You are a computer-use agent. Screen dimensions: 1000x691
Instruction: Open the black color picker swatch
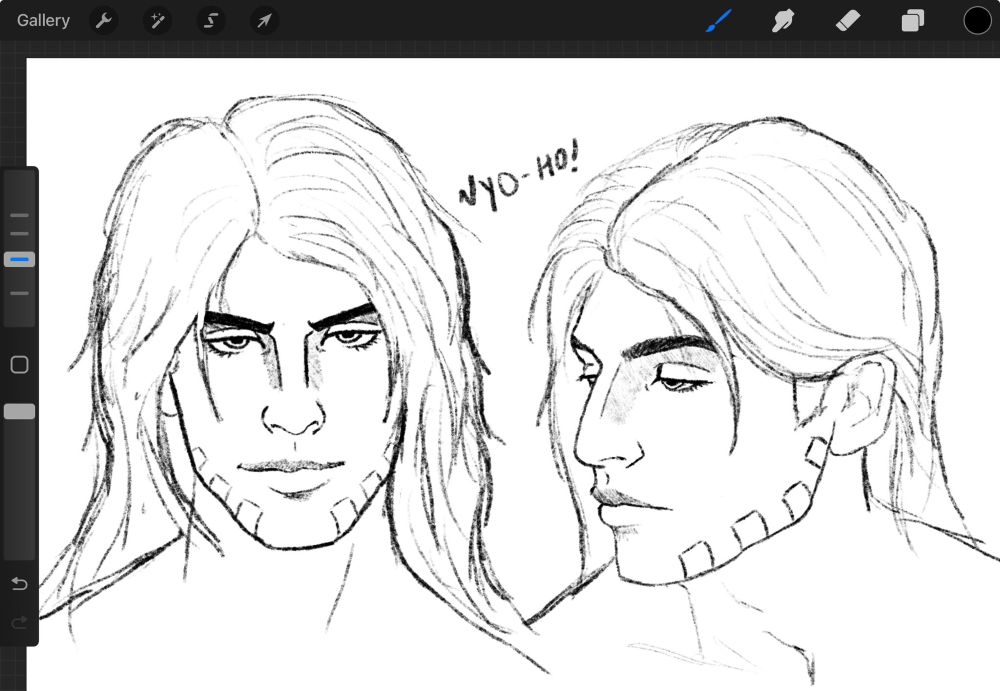[977, 20]
